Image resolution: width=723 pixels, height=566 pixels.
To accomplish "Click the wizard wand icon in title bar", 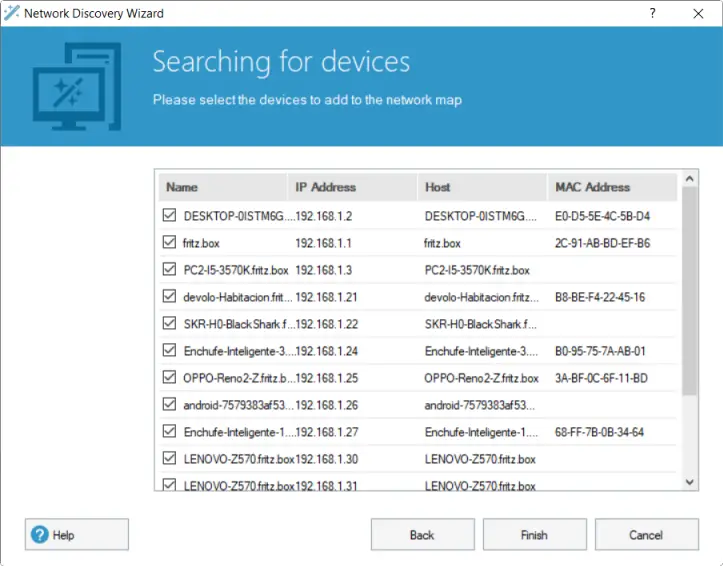I will (x=12, y=14).
